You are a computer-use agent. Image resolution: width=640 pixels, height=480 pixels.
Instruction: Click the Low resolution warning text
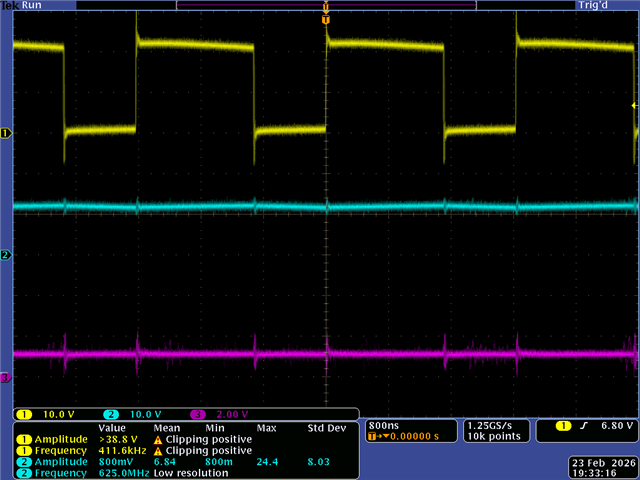click(191, 473)
